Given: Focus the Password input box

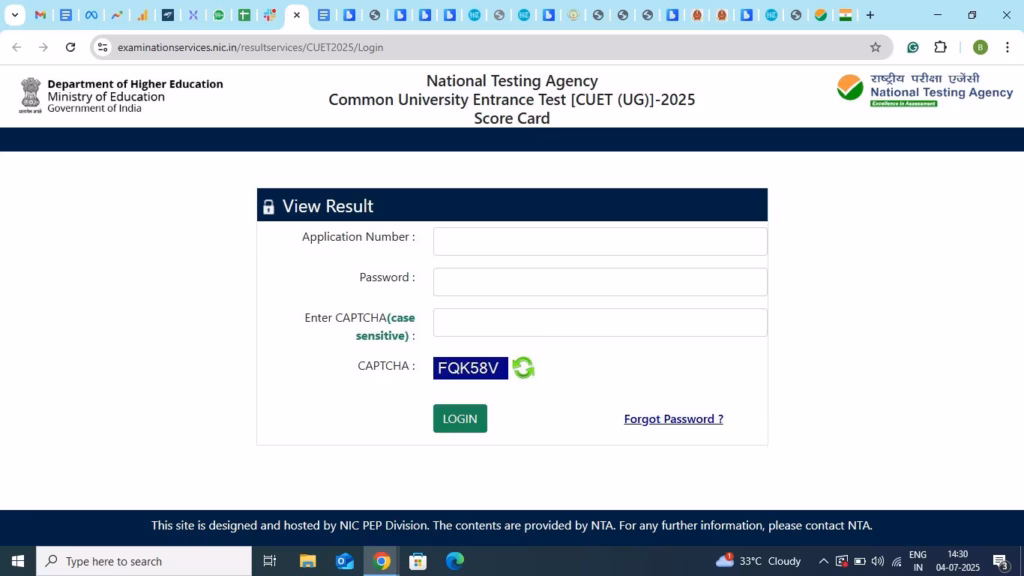Looking at the screenshot, I should click(600, 282).
